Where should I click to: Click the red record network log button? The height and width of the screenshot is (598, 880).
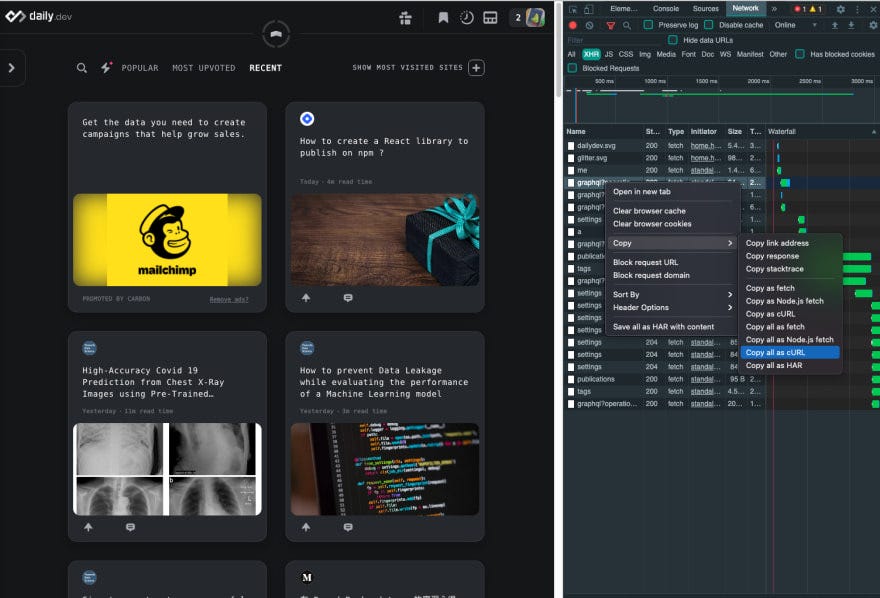[x=574, y=24]
